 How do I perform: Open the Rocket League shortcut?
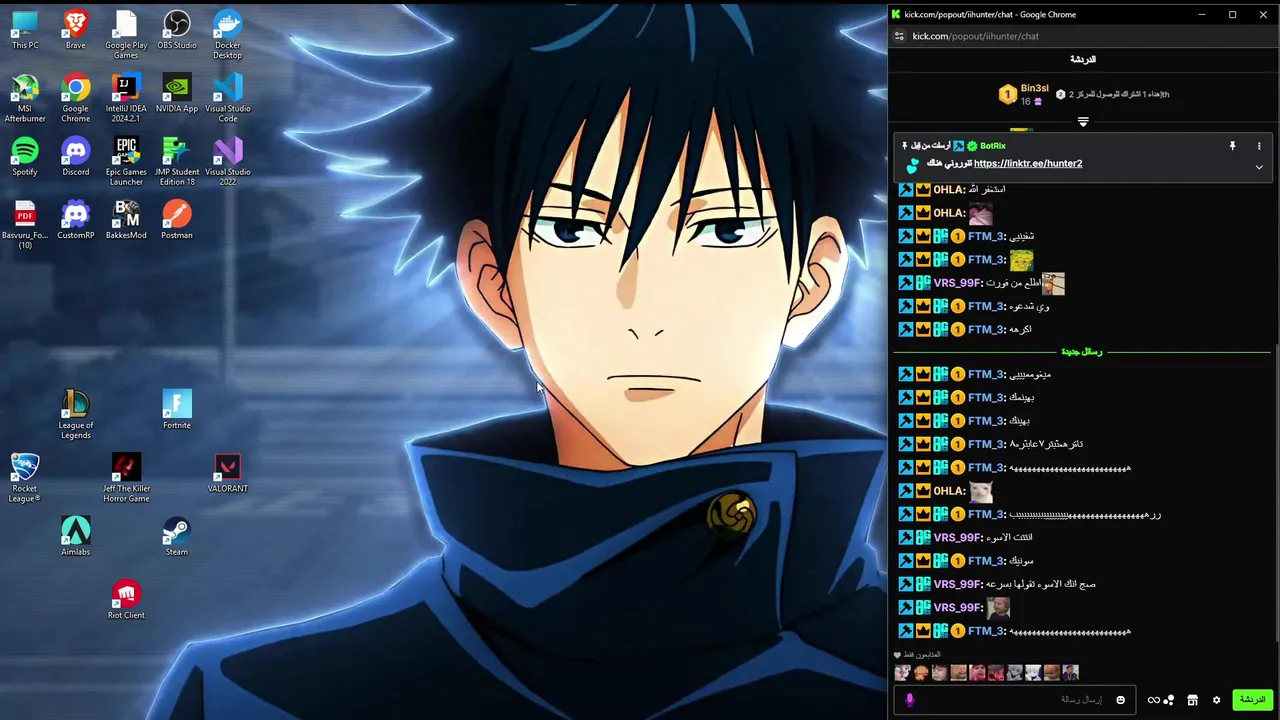pos(25,477)
